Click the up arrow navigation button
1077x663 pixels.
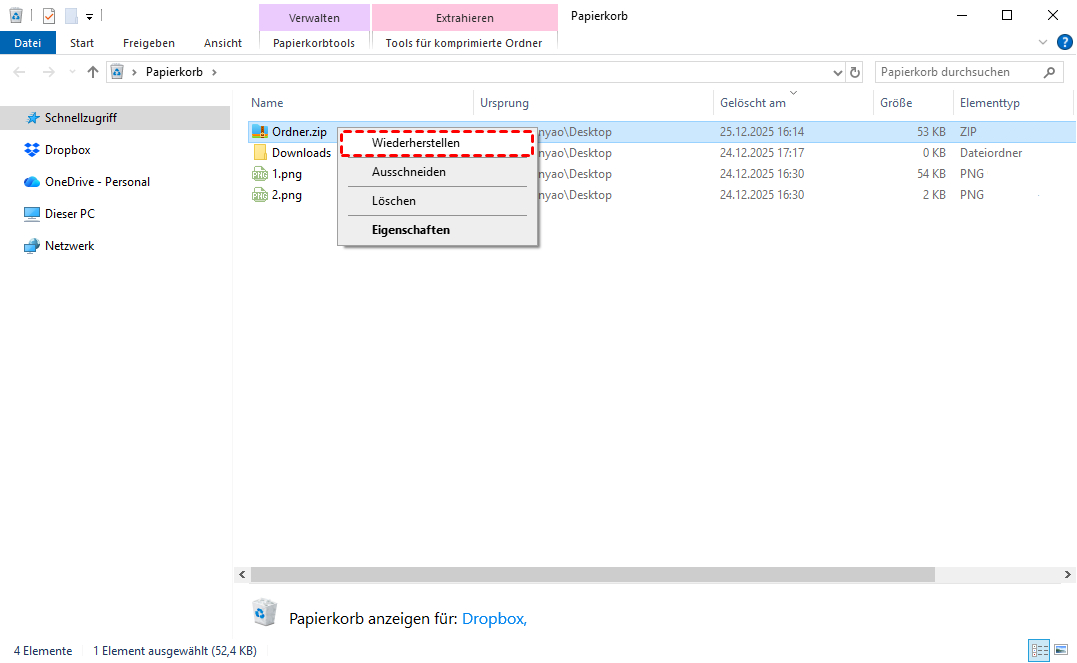pyautogui.click(x=93, y=72)
